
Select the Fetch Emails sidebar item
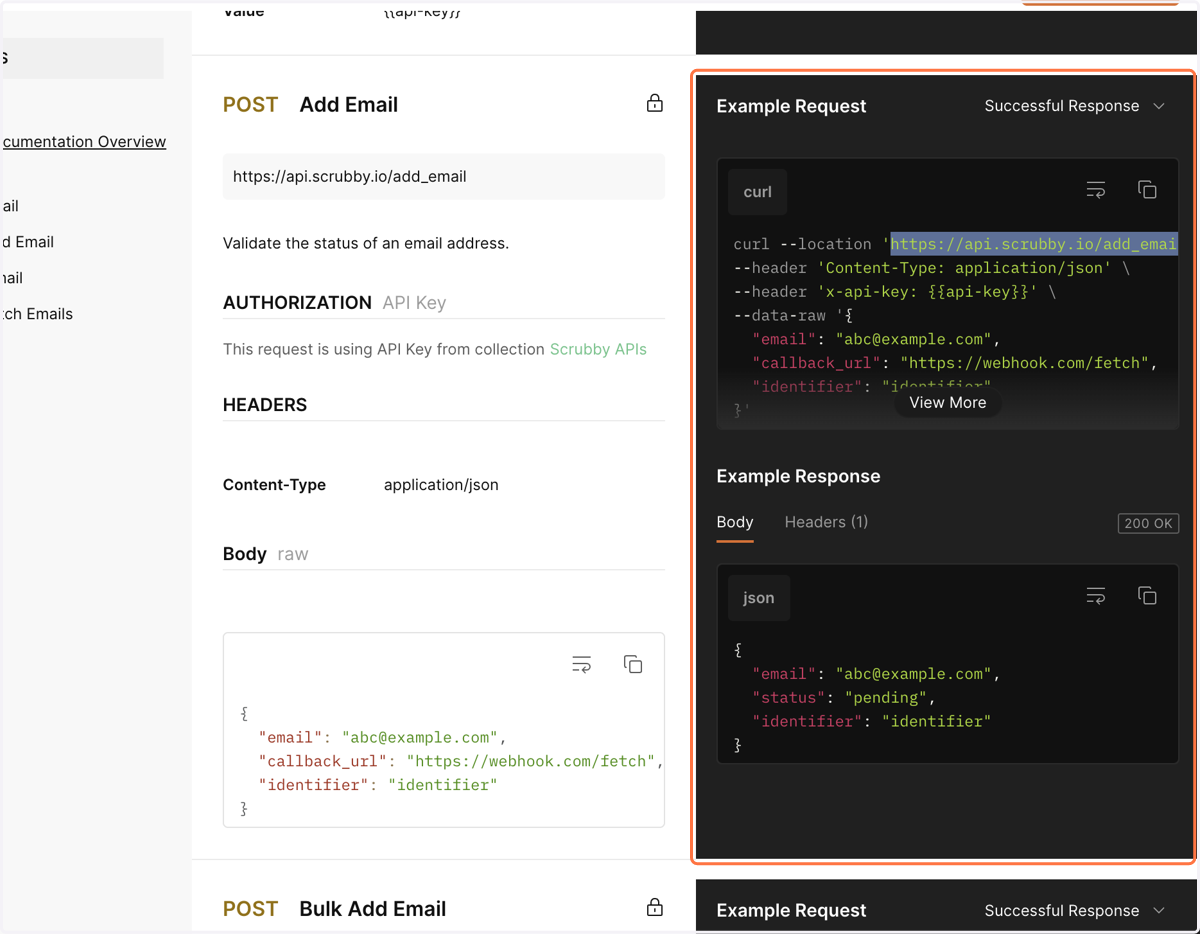pyautogui.click(x=37, y=314)
